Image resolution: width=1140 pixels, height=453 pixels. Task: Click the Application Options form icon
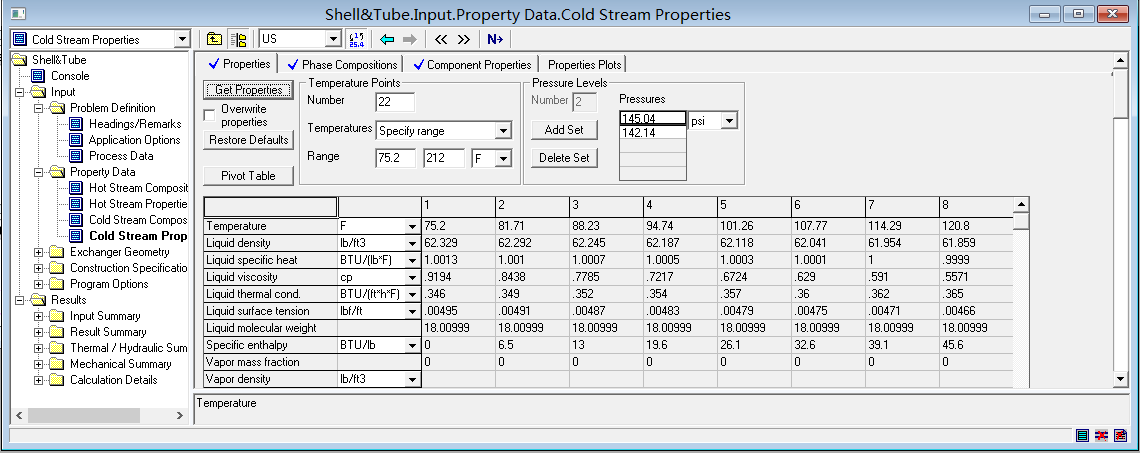tap(76, 140)
